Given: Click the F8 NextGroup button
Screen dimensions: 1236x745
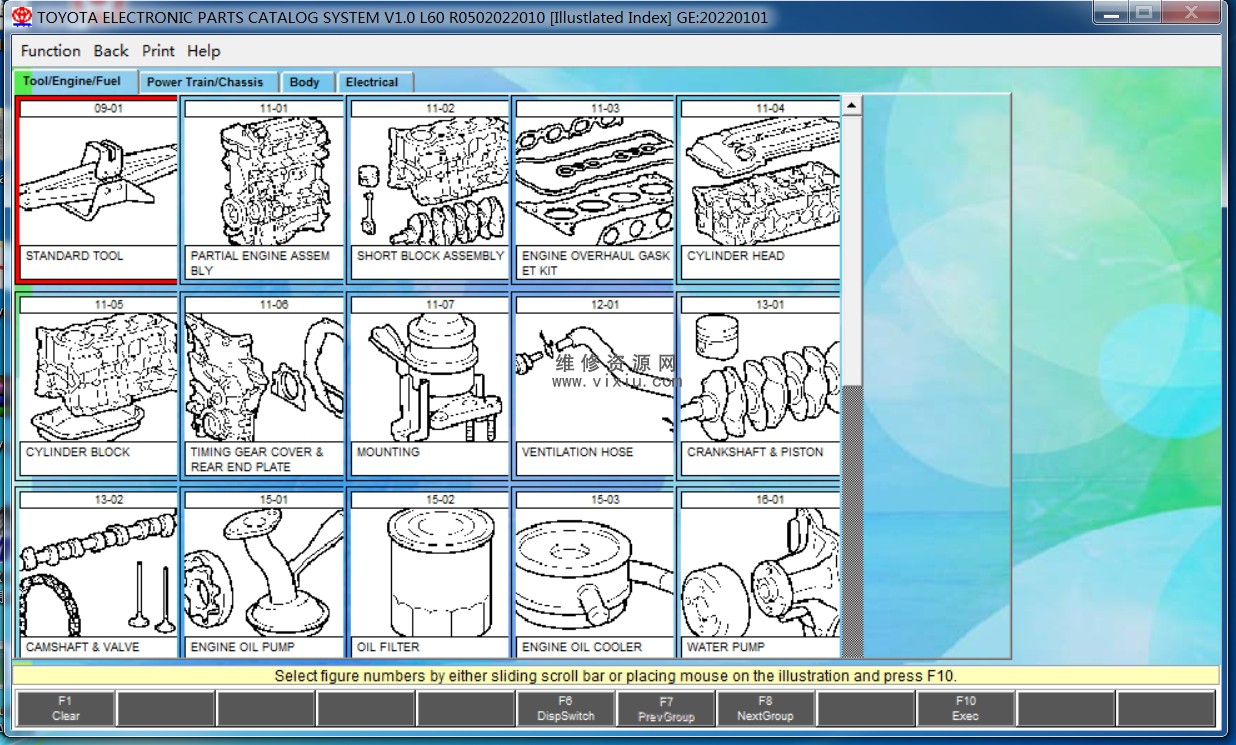Looking at the screenshot, I should pos(765,708).
